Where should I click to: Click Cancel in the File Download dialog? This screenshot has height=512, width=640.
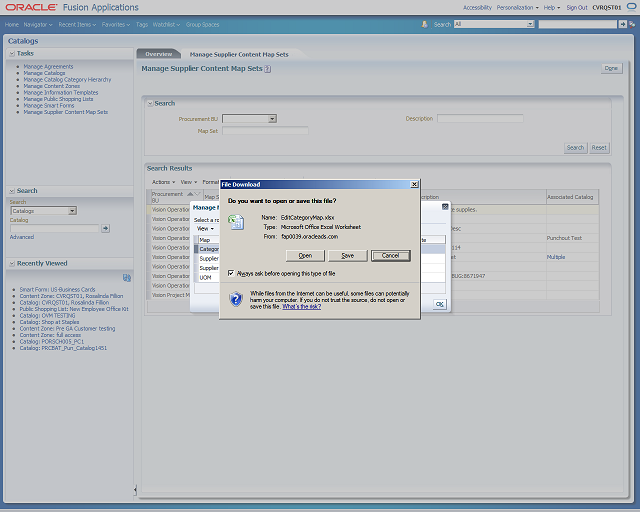click(x=391, y=256)
